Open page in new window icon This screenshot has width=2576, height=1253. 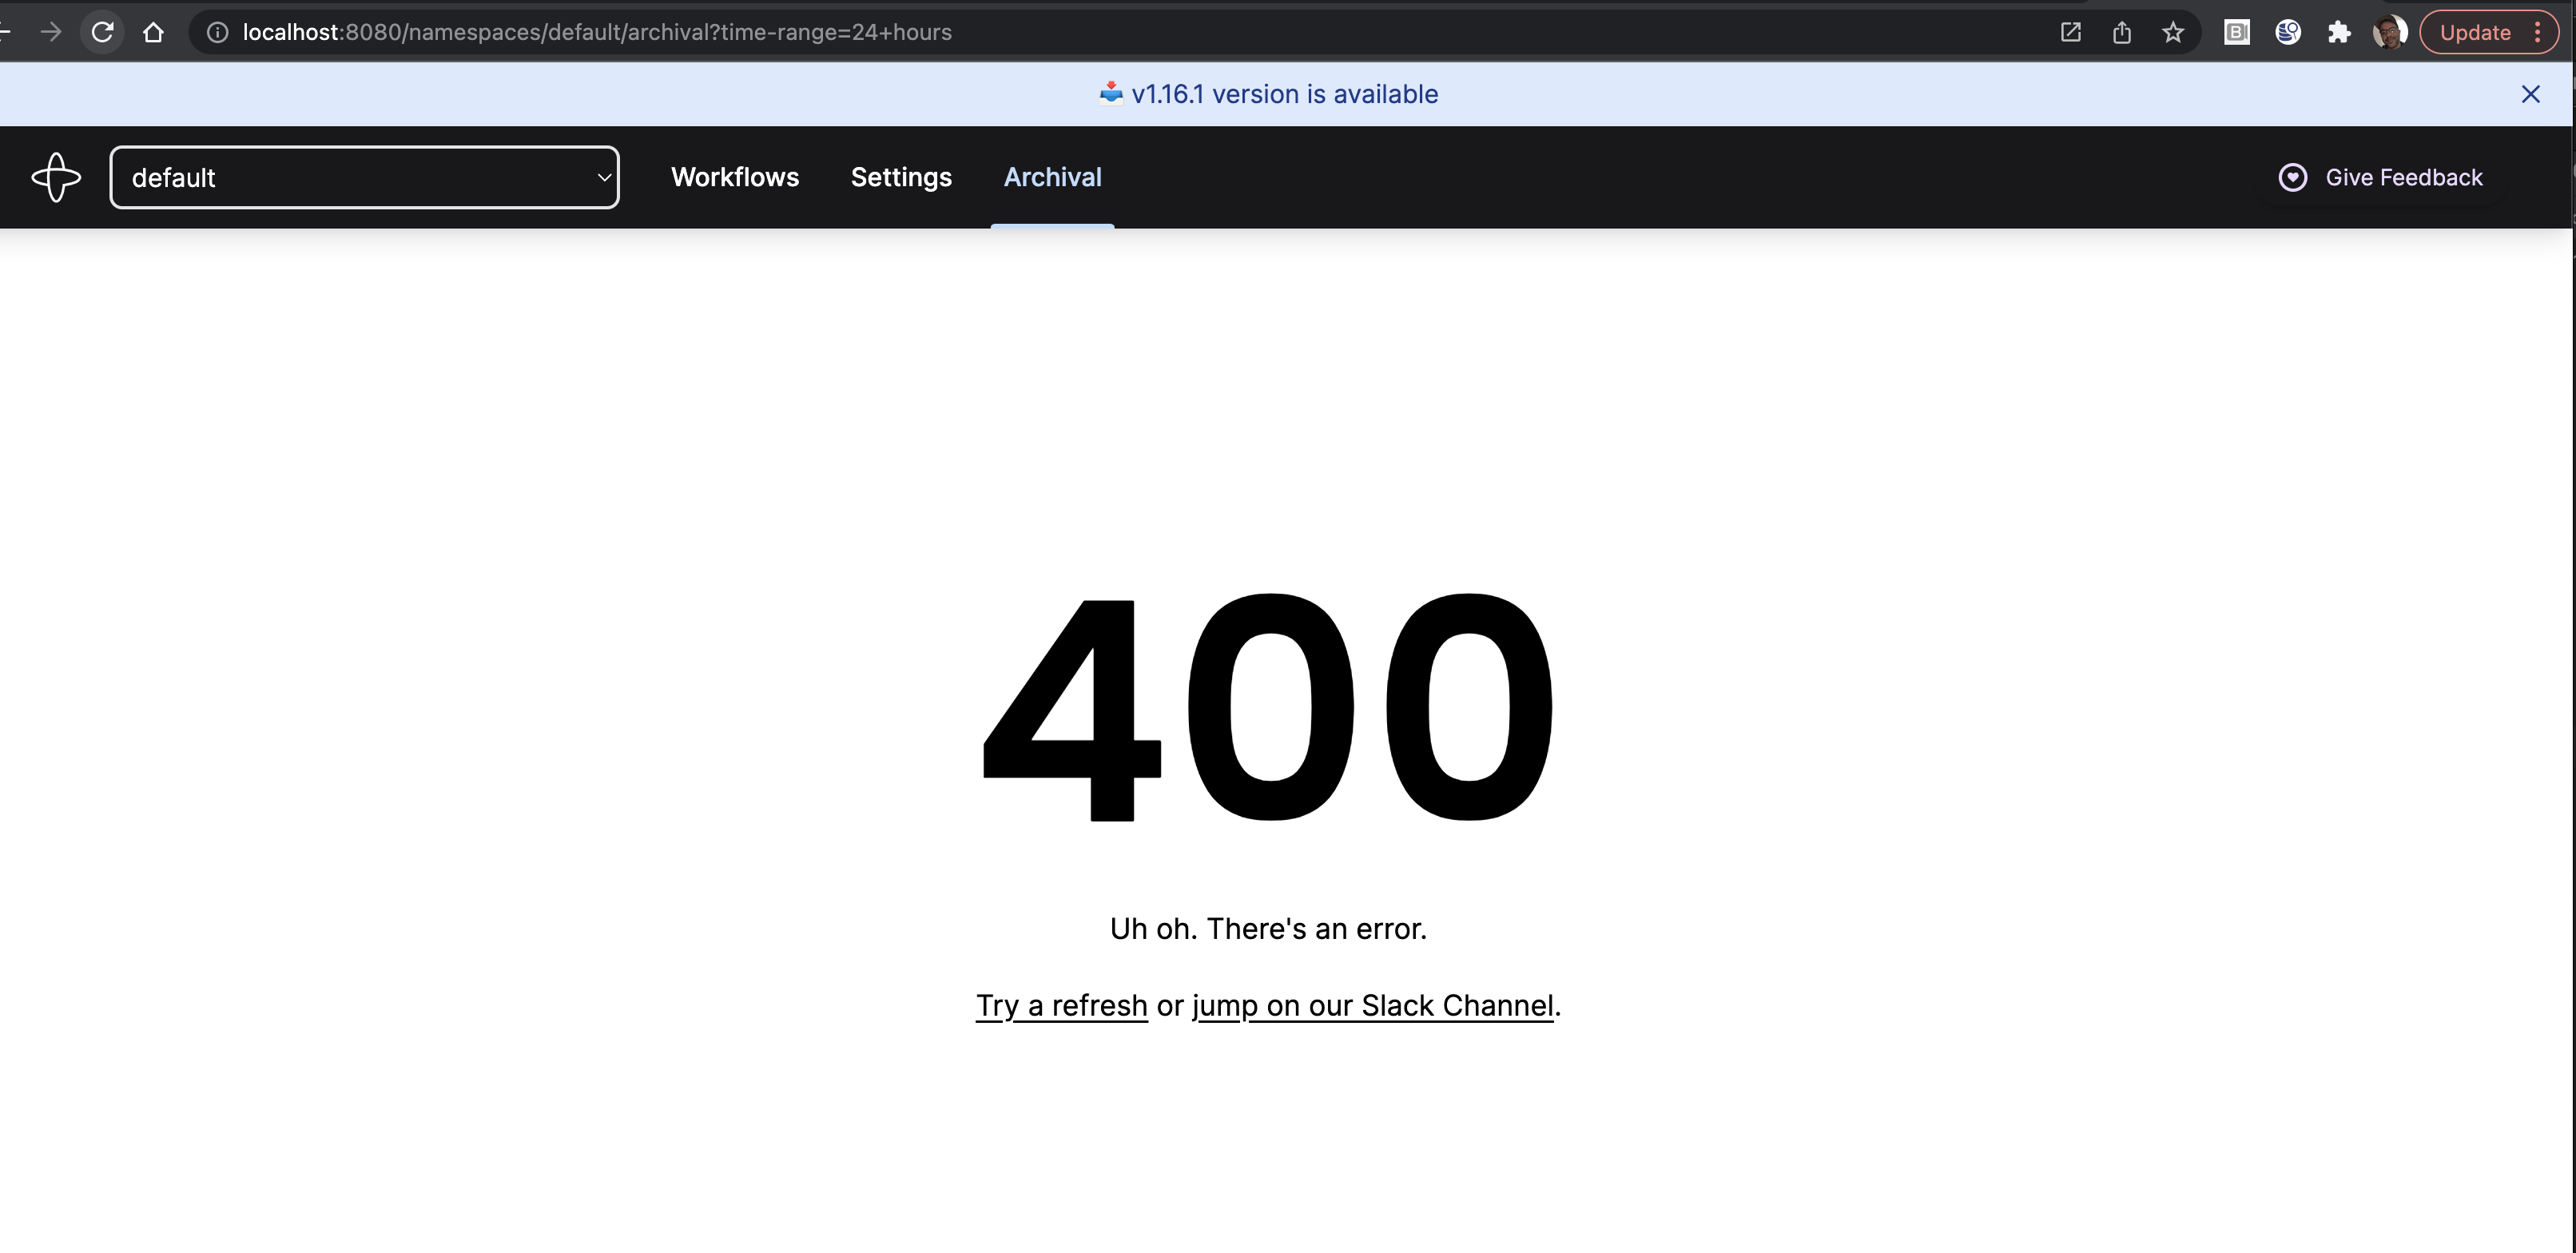[2070, 32]
